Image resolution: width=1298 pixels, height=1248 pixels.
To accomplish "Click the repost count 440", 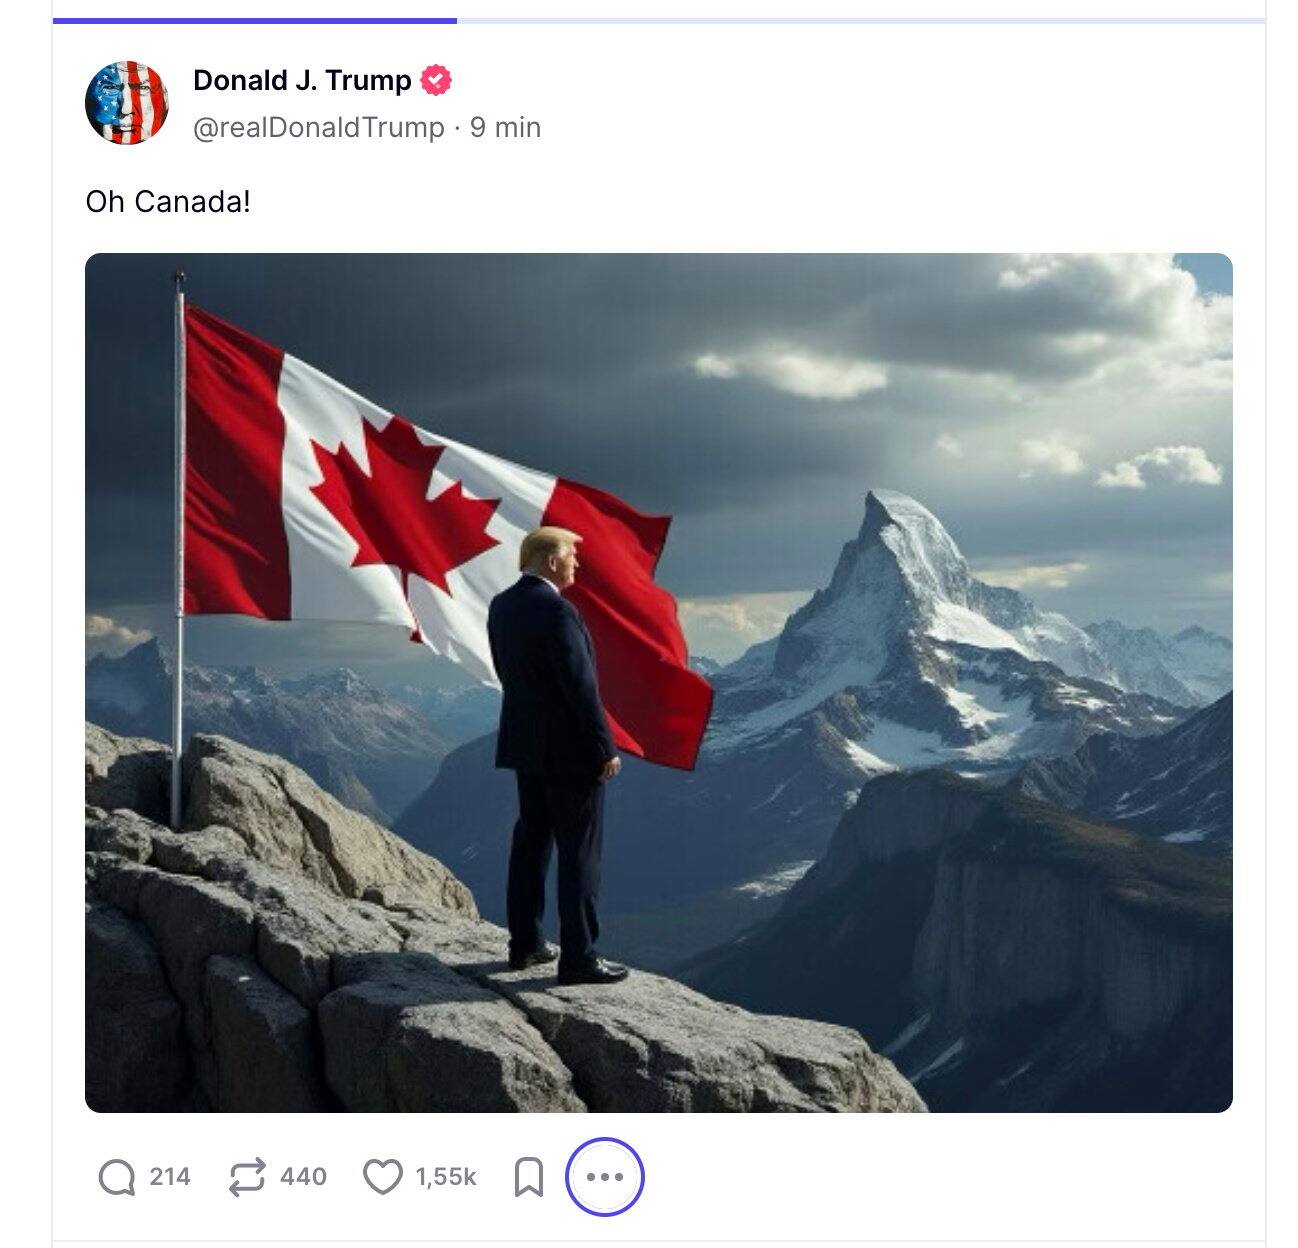I will point(303,1177).
